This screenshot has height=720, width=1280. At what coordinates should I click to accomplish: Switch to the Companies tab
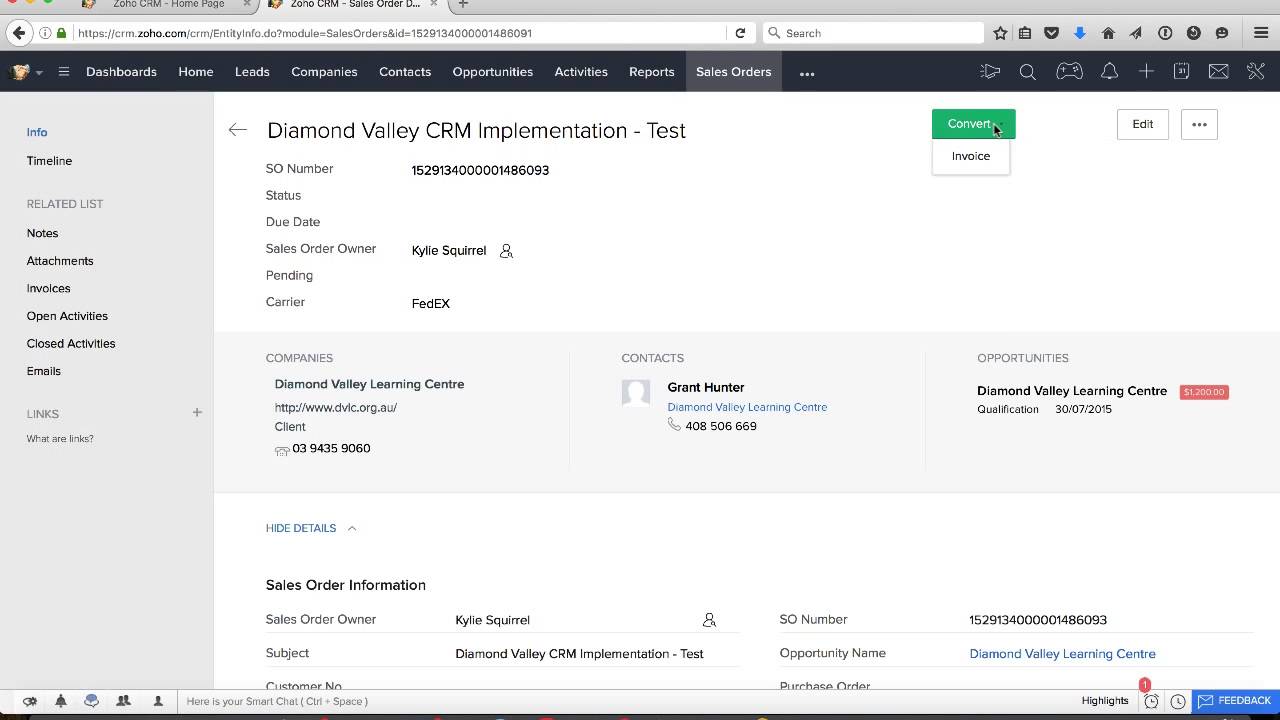pos(324,72)
